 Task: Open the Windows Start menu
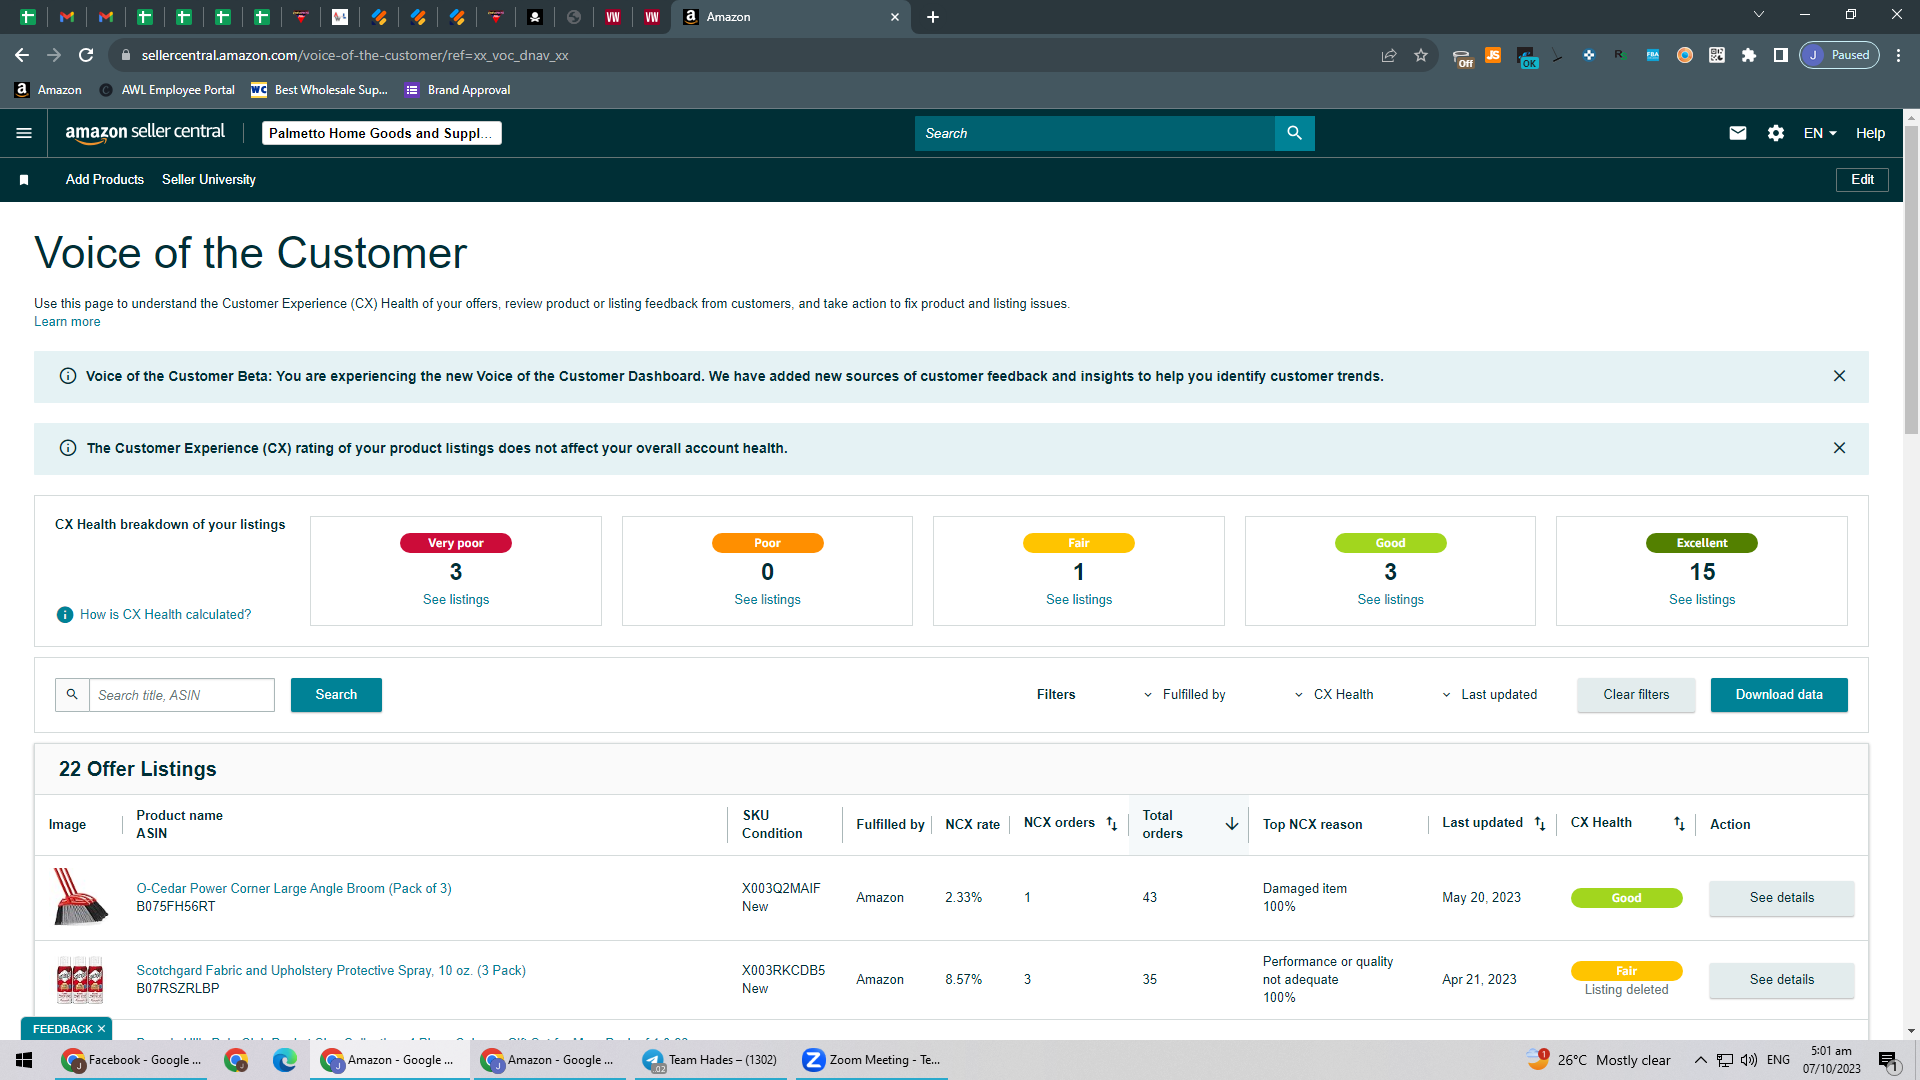pos(24,1060)
